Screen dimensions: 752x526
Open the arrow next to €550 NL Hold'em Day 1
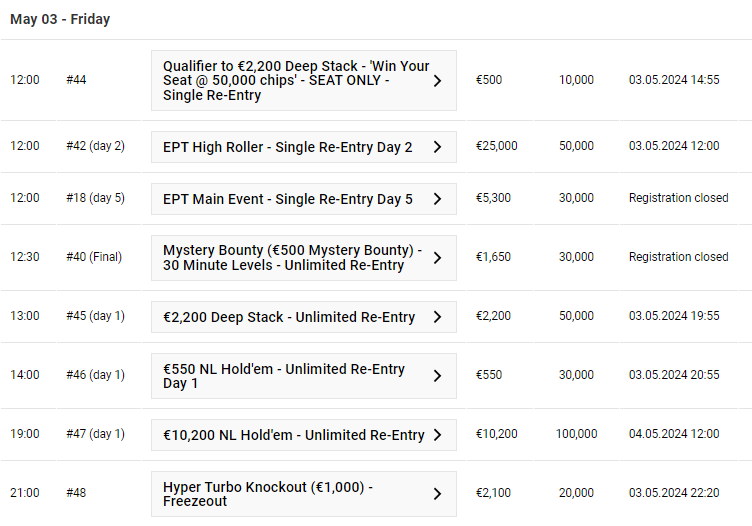(437, 376)
